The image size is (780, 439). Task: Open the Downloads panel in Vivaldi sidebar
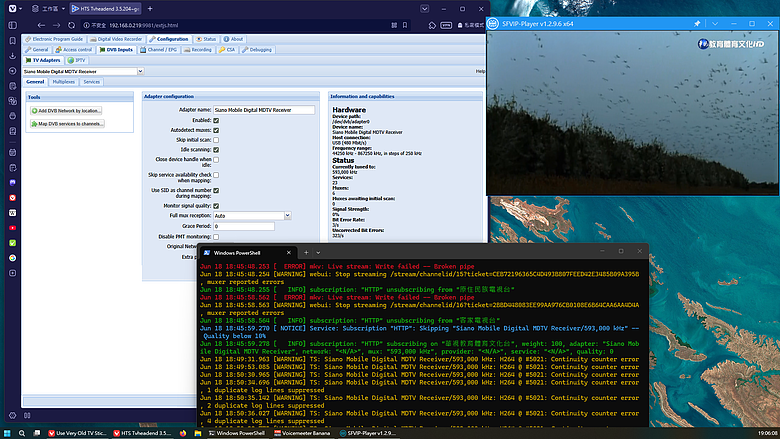[x=12, y=56]
